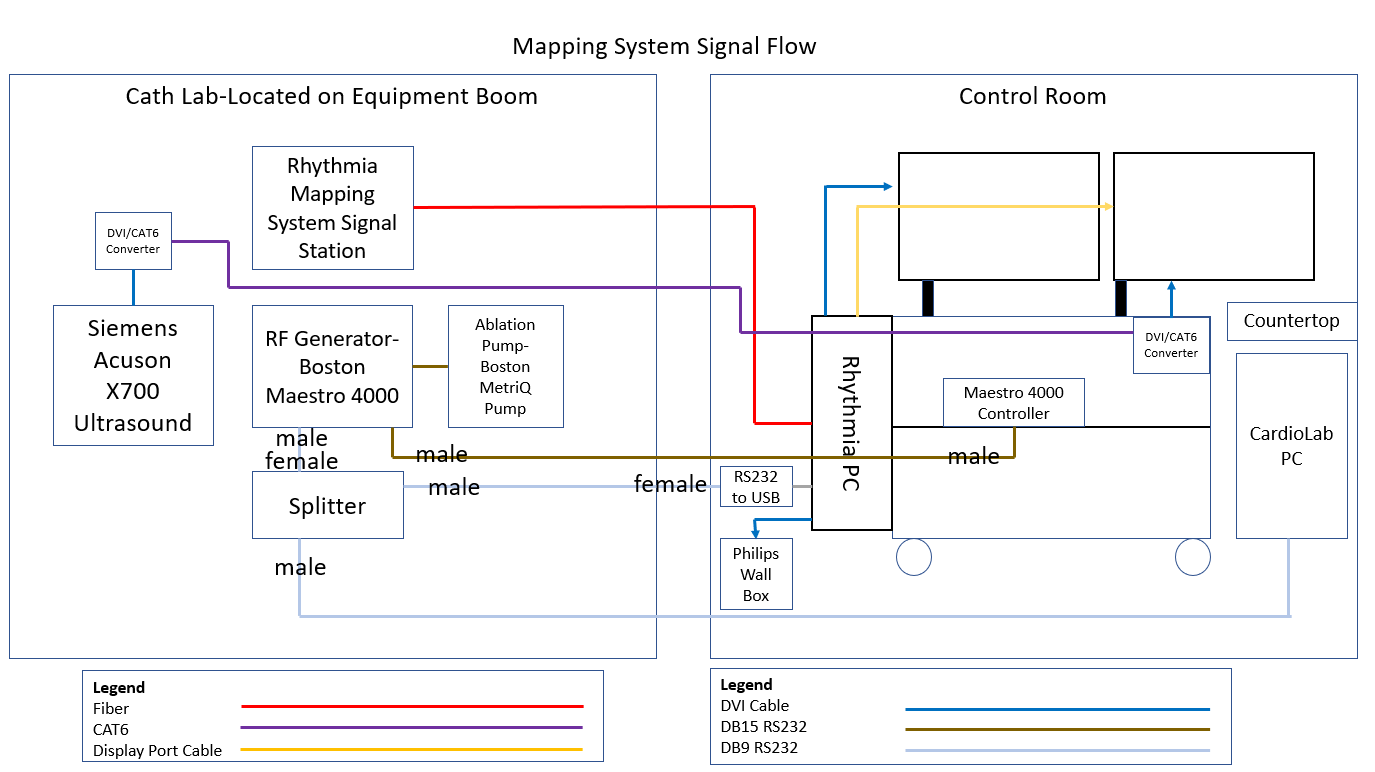The height and width of the screenshot is (772, 1375).
Task: Click the Control Room section title
Action: pos(1032,96)
